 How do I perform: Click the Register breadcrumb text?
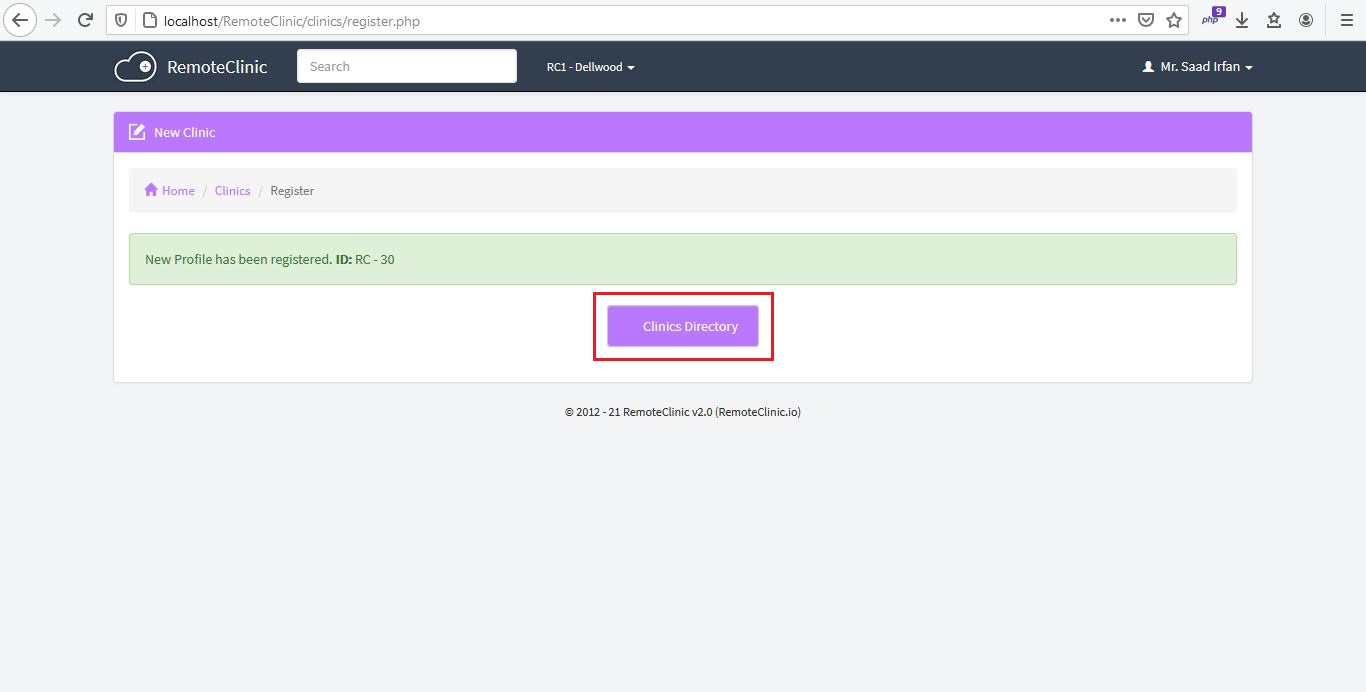pyautogui.click(x=292, y=190)
